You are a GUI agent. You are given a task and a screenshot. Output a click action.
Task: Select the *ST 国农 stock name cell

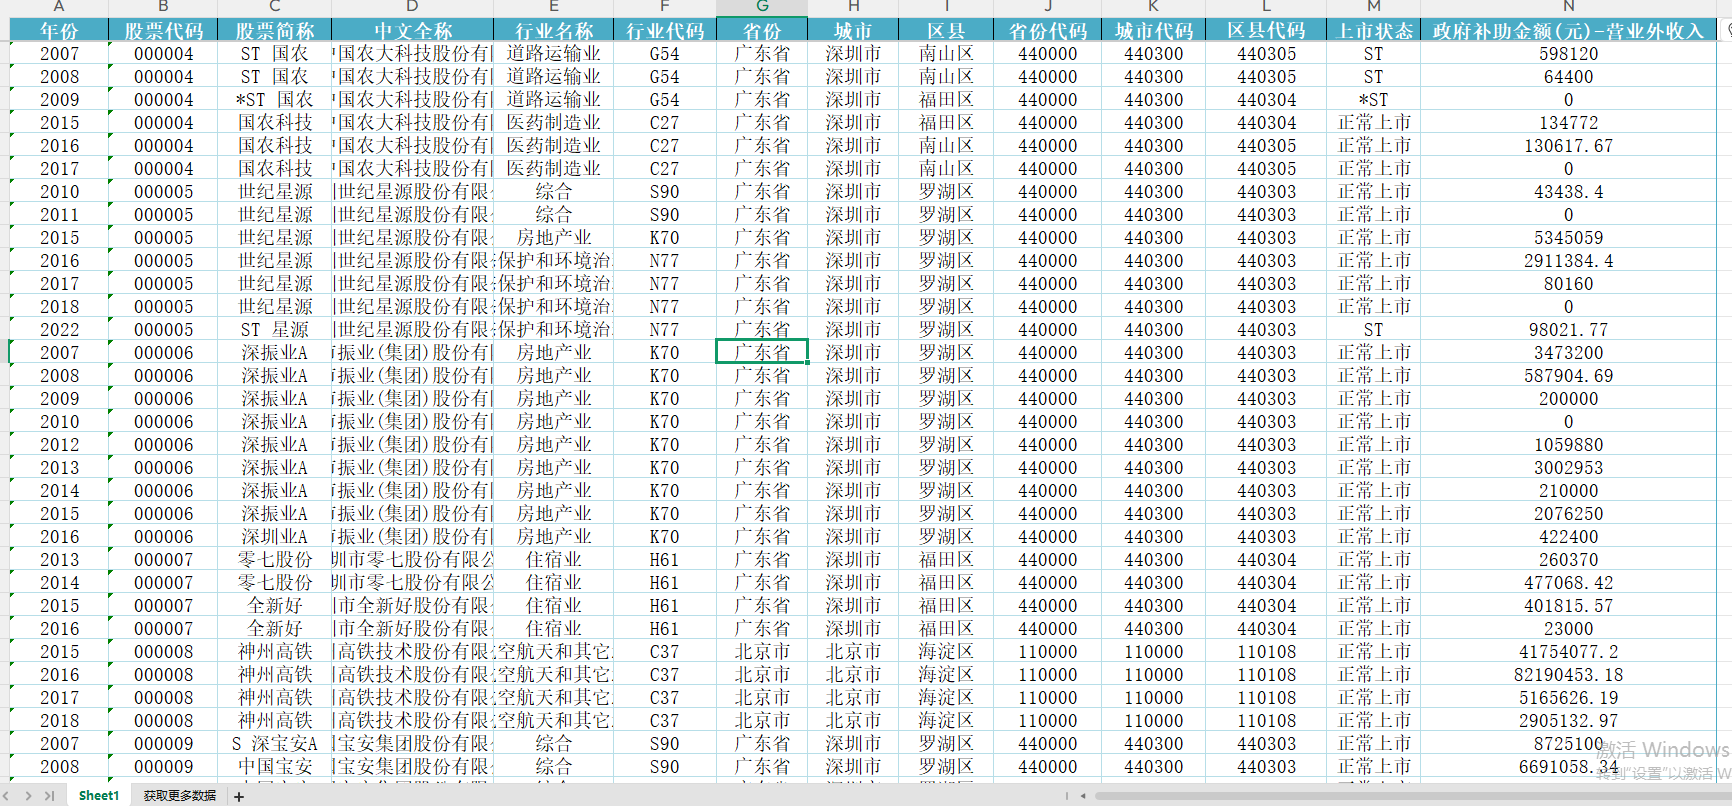(x=274, y=100)
